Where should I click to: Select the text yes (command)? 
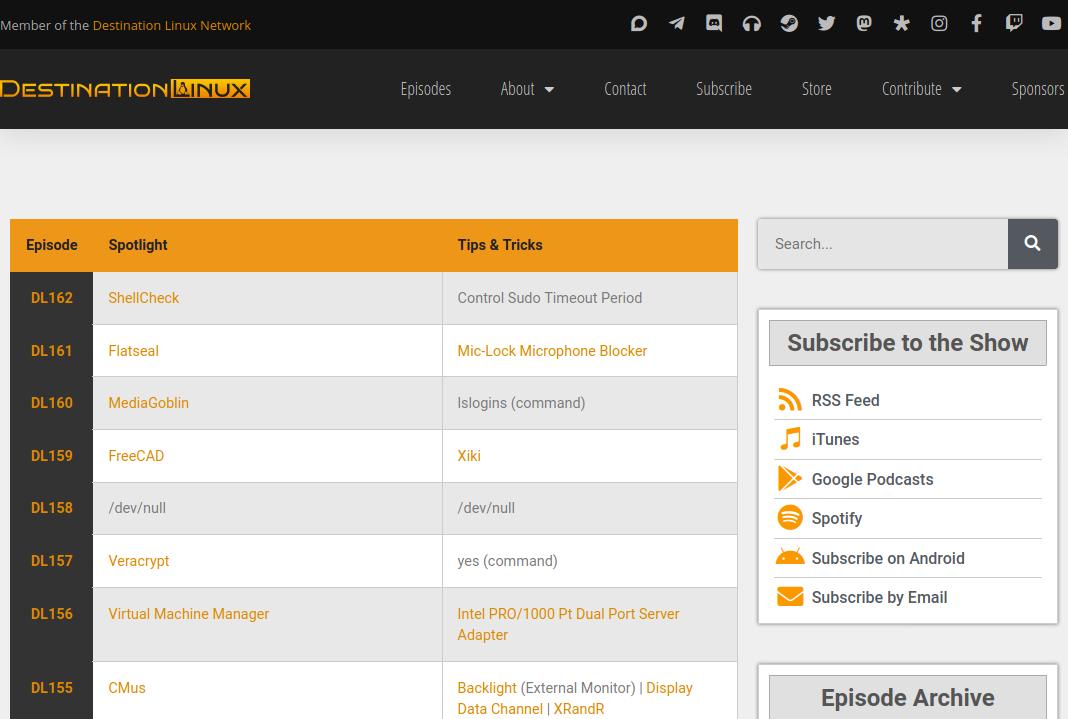tap(507, 560)
